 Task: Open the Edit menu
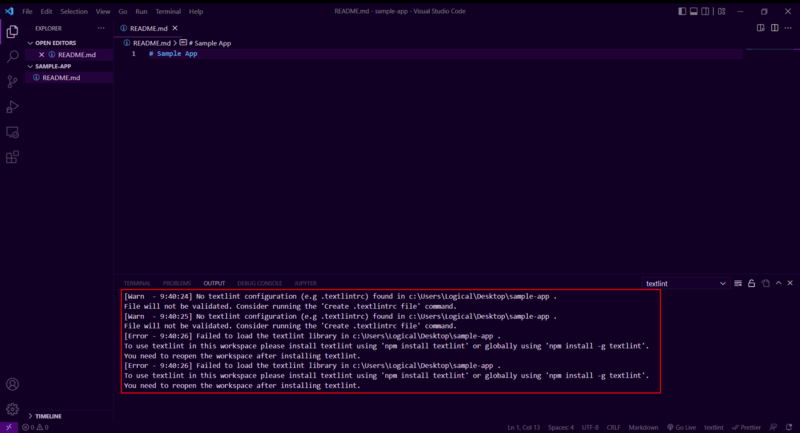[46, 11]
